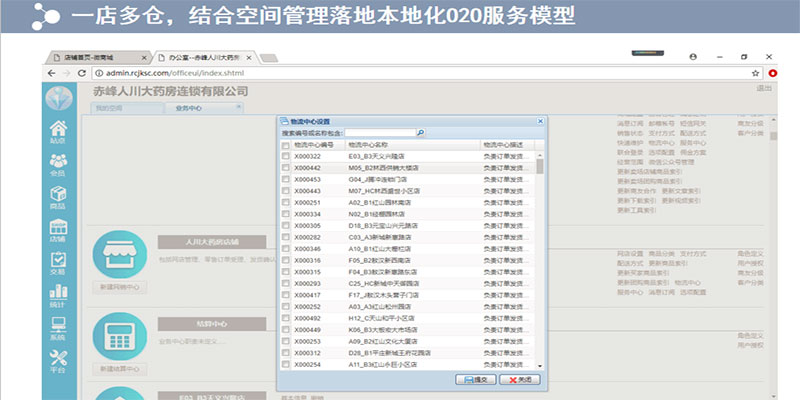This screenshot has width=800, height=400.
Task: Check the X000251 row checkbox
Action: pyautogui.click(x=286, y=202)
